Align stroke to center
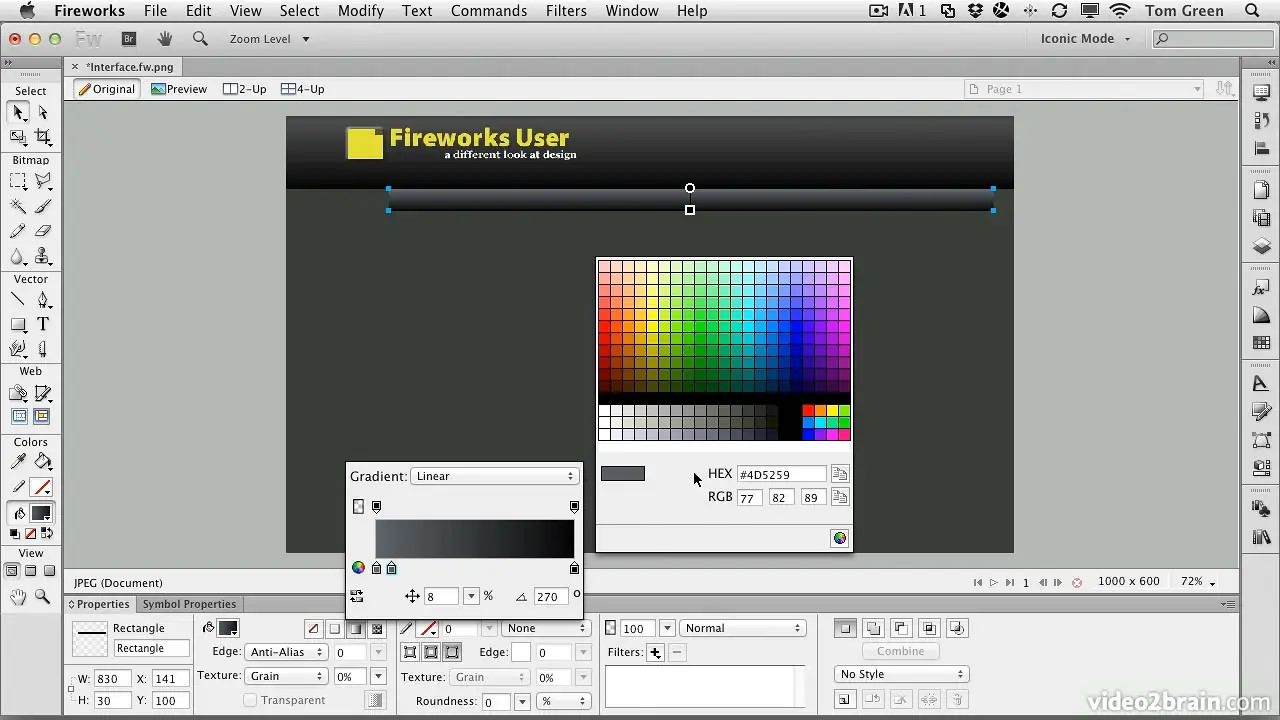Screen dimensions: 1280x720 pos(431,652)
